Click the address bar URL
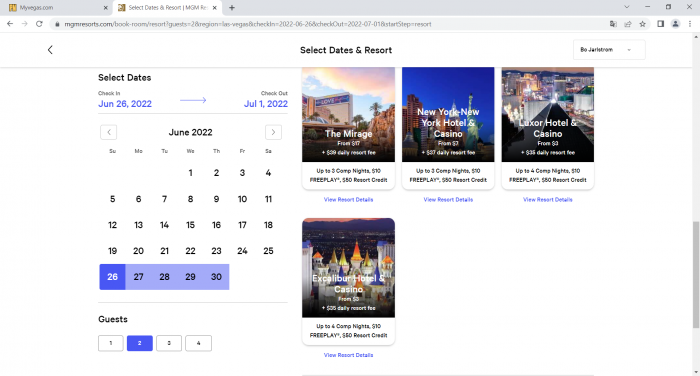The image size is (700, 376). [x=248, y=24]
